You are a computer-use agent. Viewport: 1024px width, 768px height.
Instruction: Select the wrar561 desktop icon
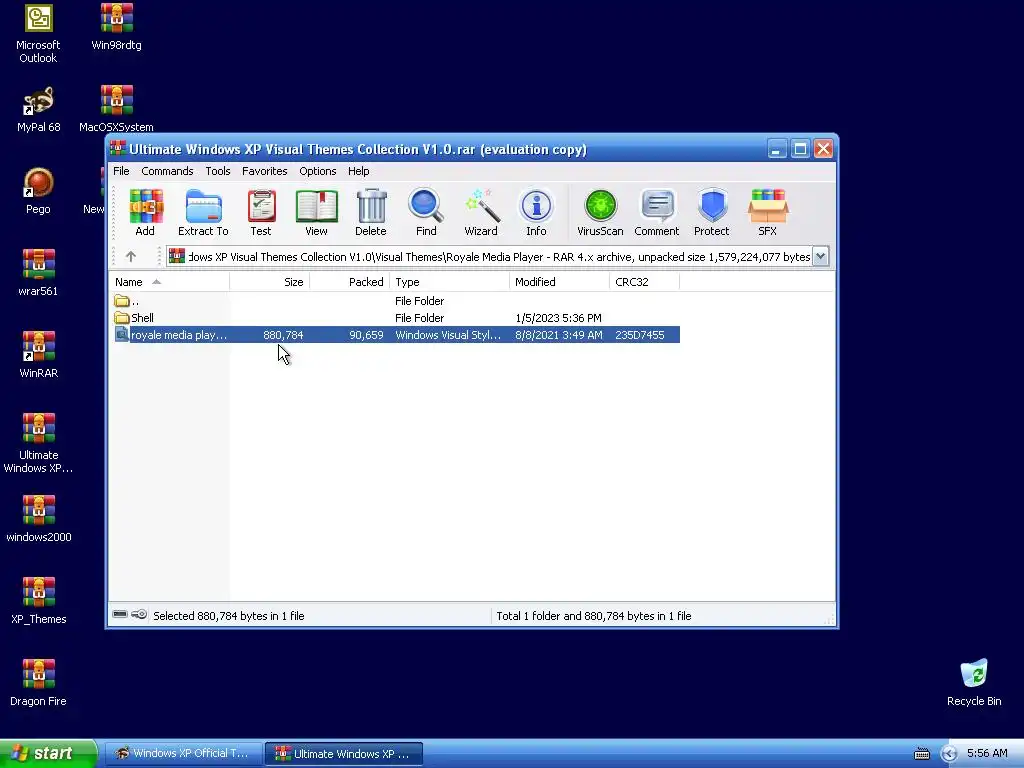pos(38,274)
